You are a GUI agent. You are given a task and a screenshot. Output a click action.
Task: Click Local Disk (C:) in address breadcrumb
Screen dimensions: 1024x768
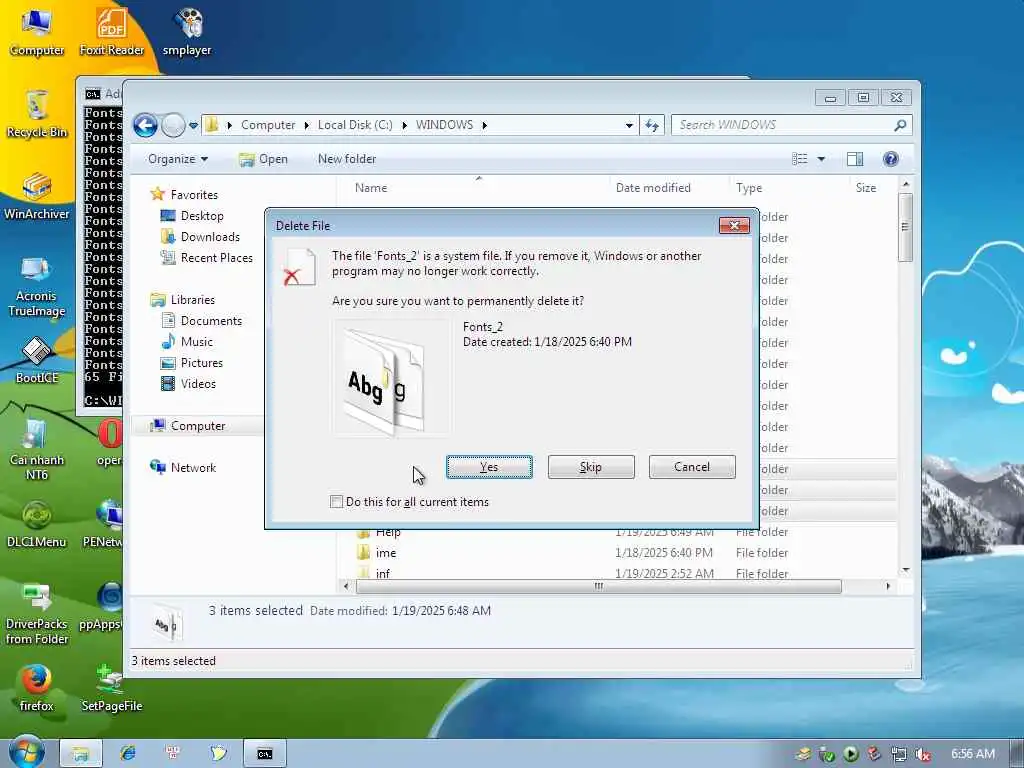[x=355, y=125]
